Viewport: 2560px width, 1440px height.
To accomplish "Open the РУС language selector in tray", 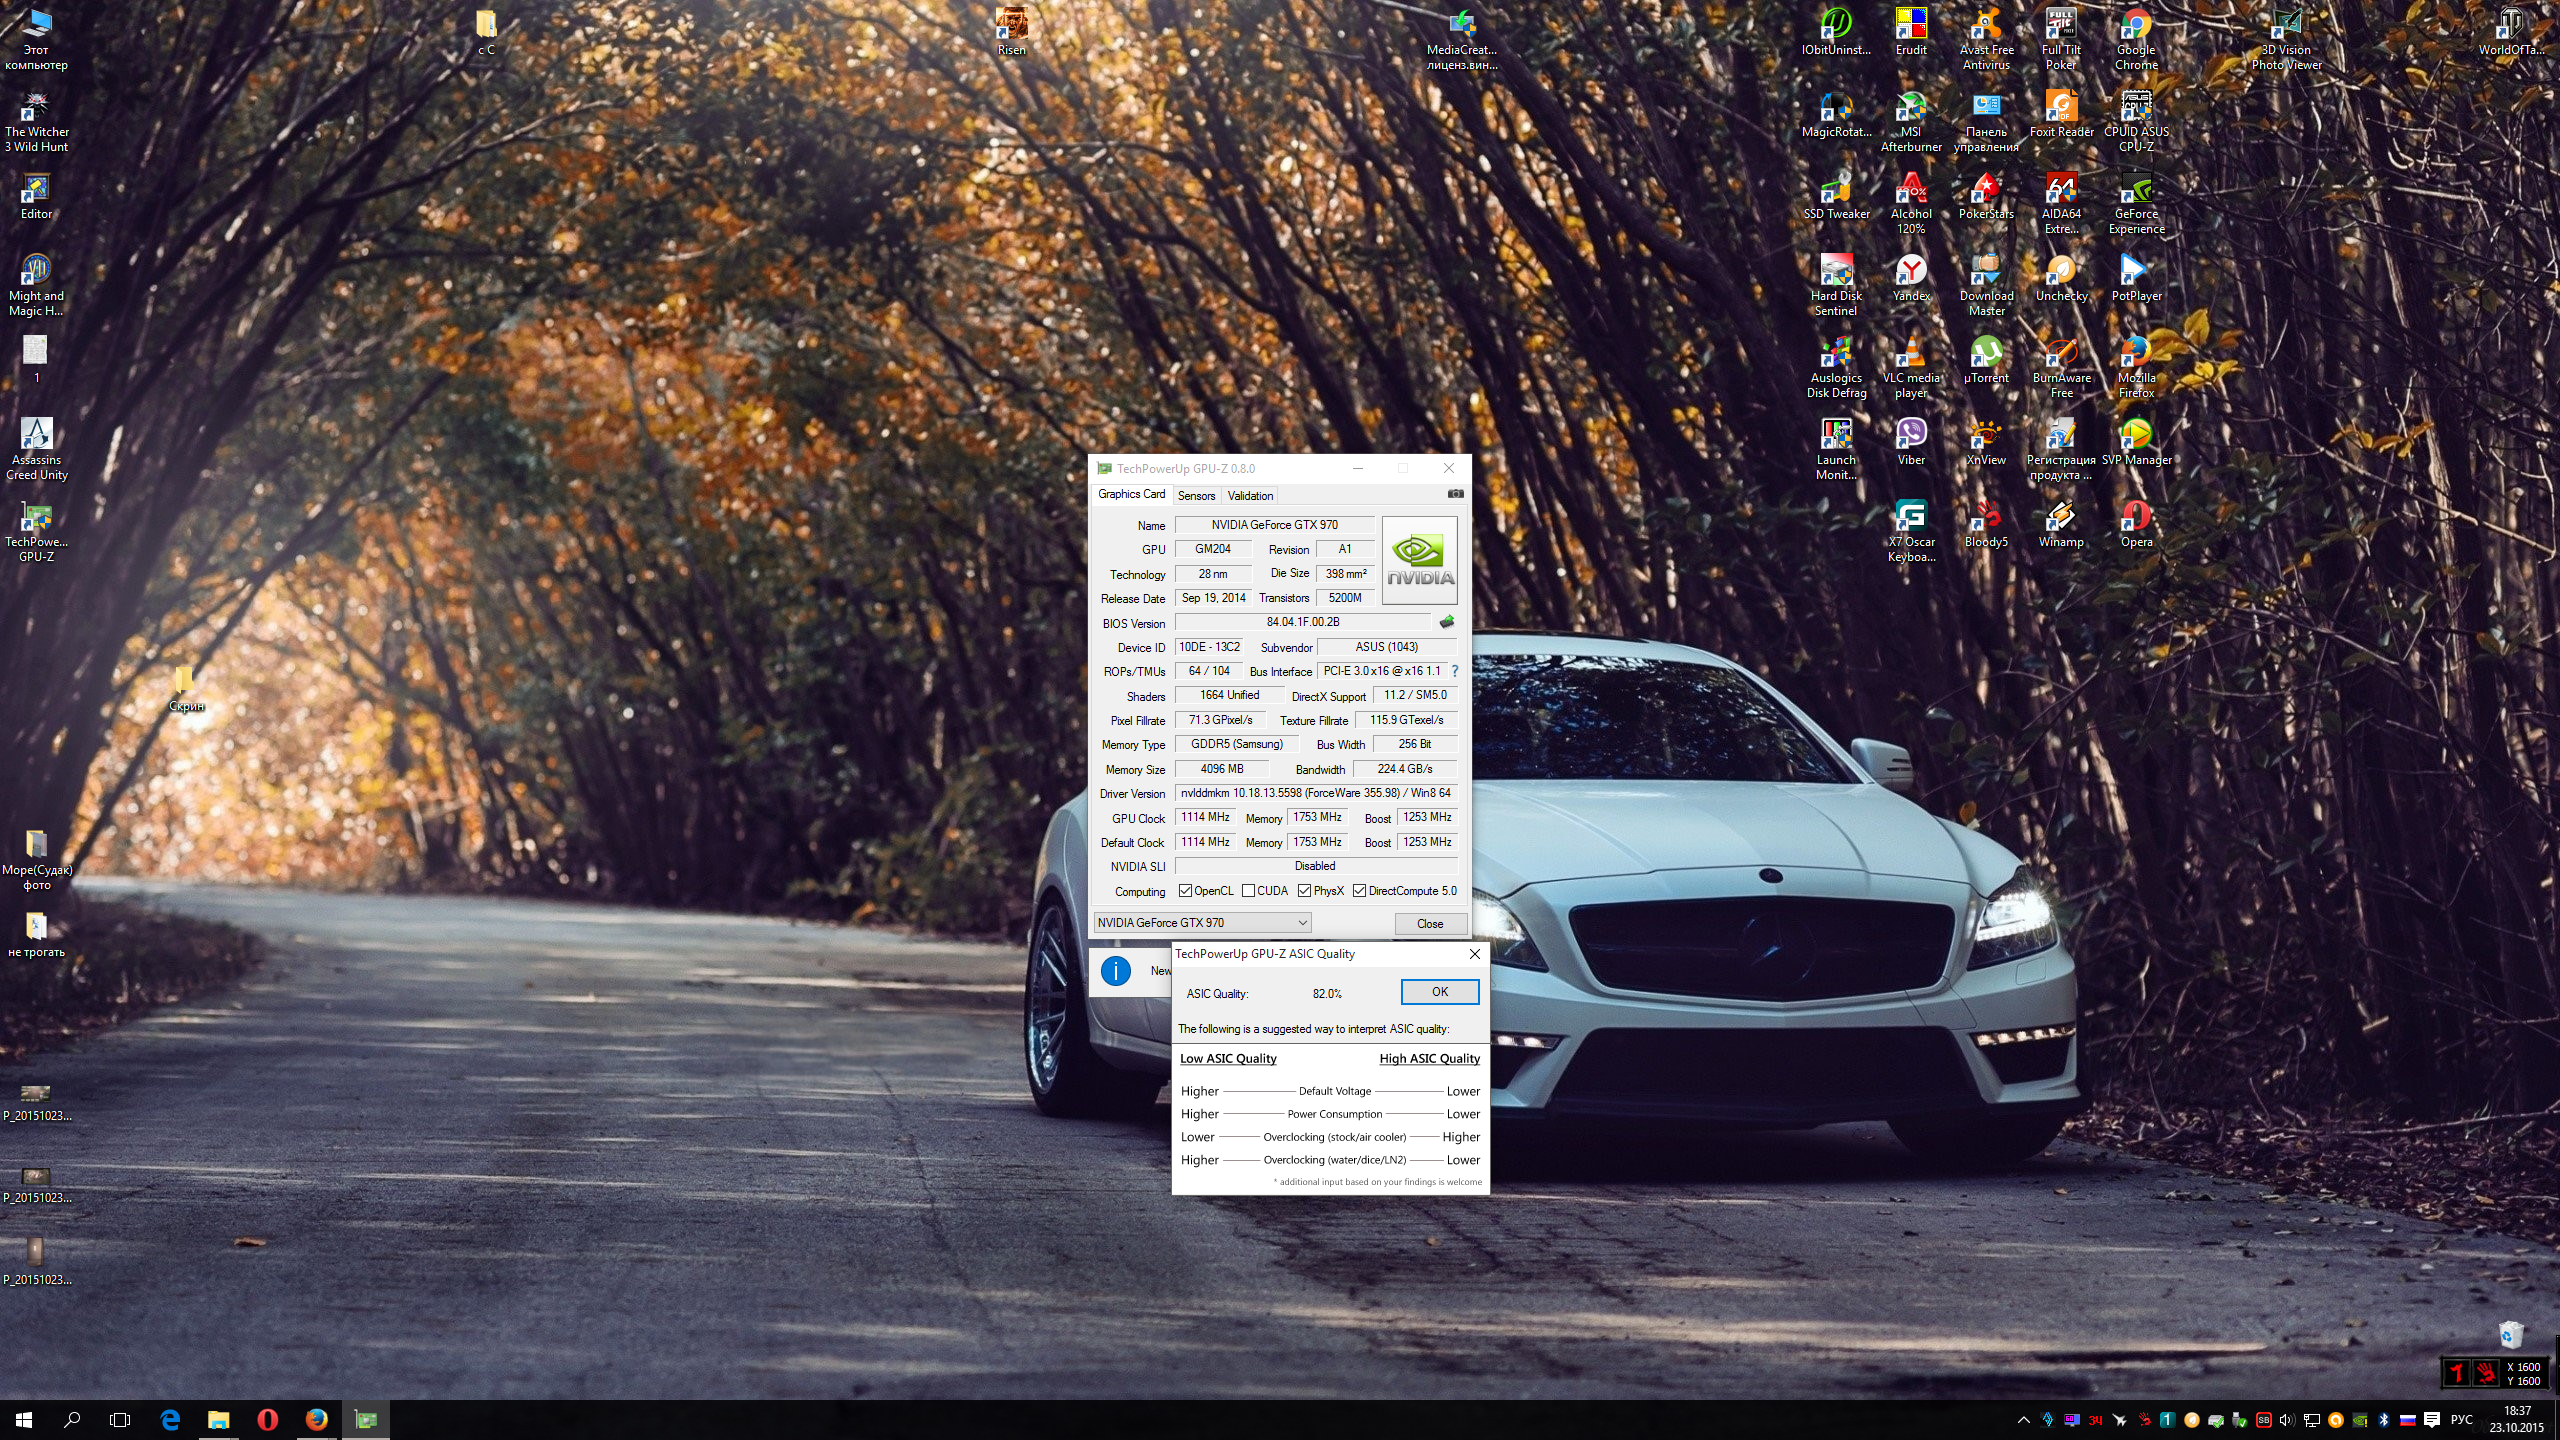I will [x=2461, y=1420].
